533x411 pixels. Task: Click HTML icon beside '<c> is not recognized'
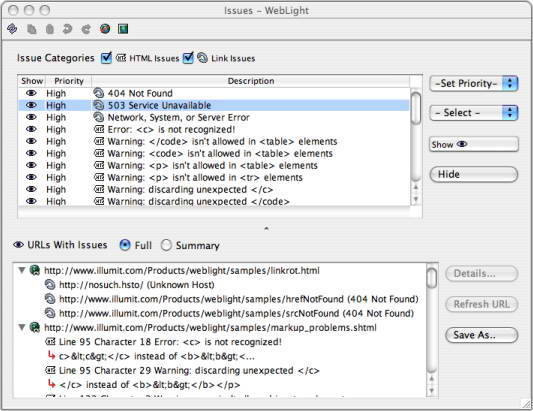(99, 129)
